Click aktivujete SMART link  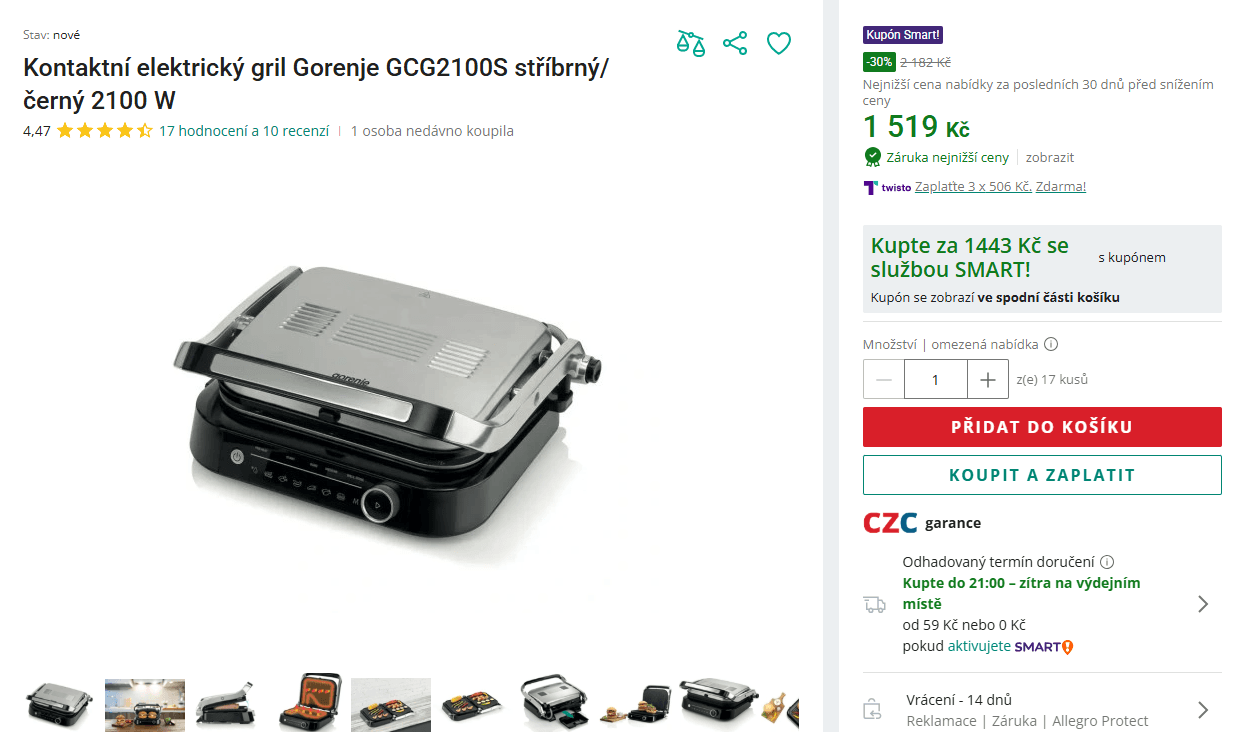tap(1011, 646)
